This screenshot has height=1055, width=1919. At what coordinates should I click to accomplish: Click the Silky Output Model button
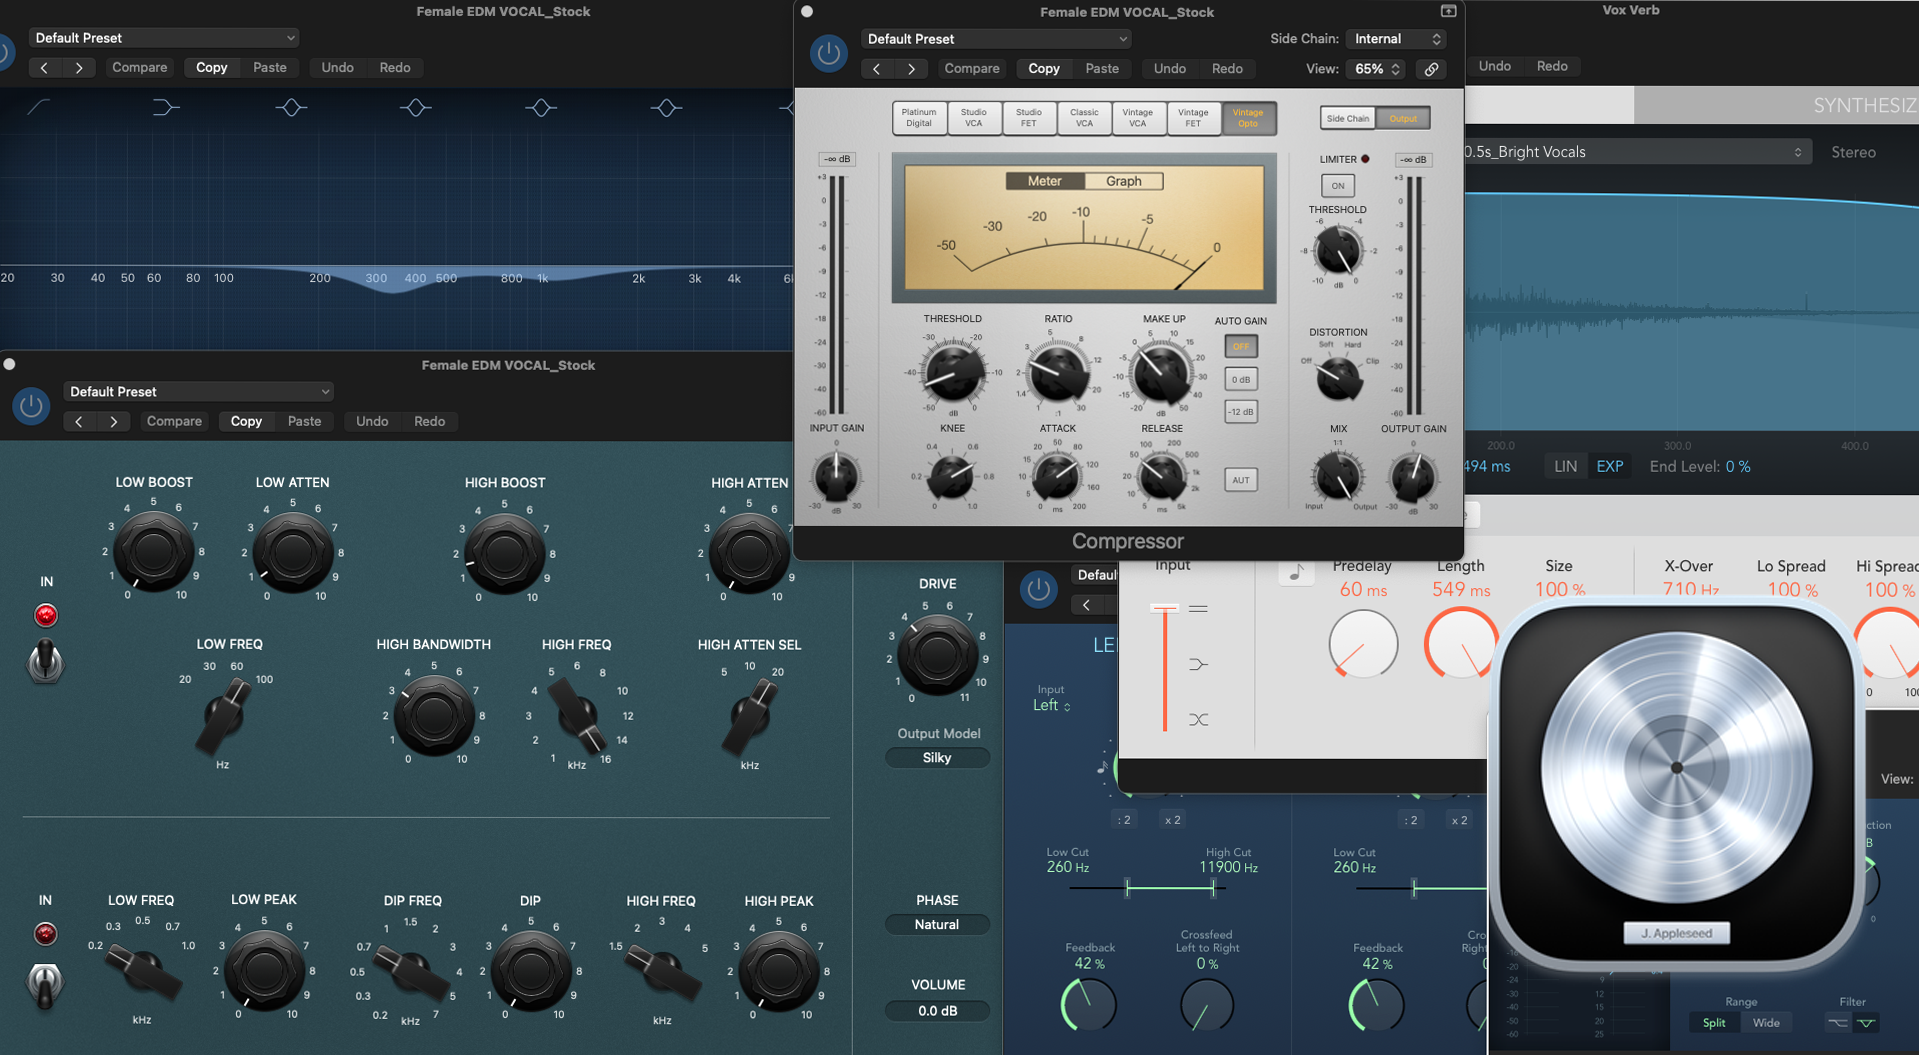point(937,758)
